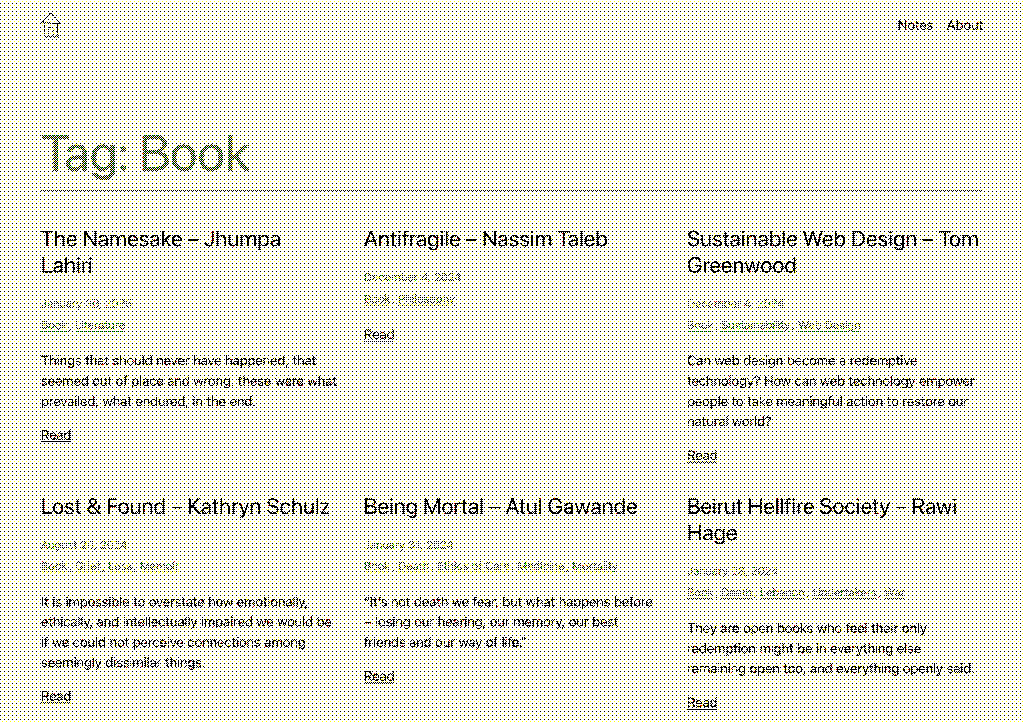Click Read under The Namesake excerpt
This screenshot has width=1024, height=722.
[x=56, y=435]
